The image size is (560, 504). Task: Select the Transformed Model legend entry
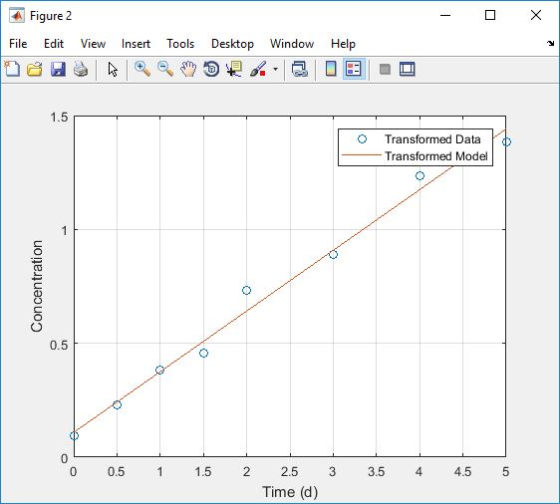tap(436, 156)
